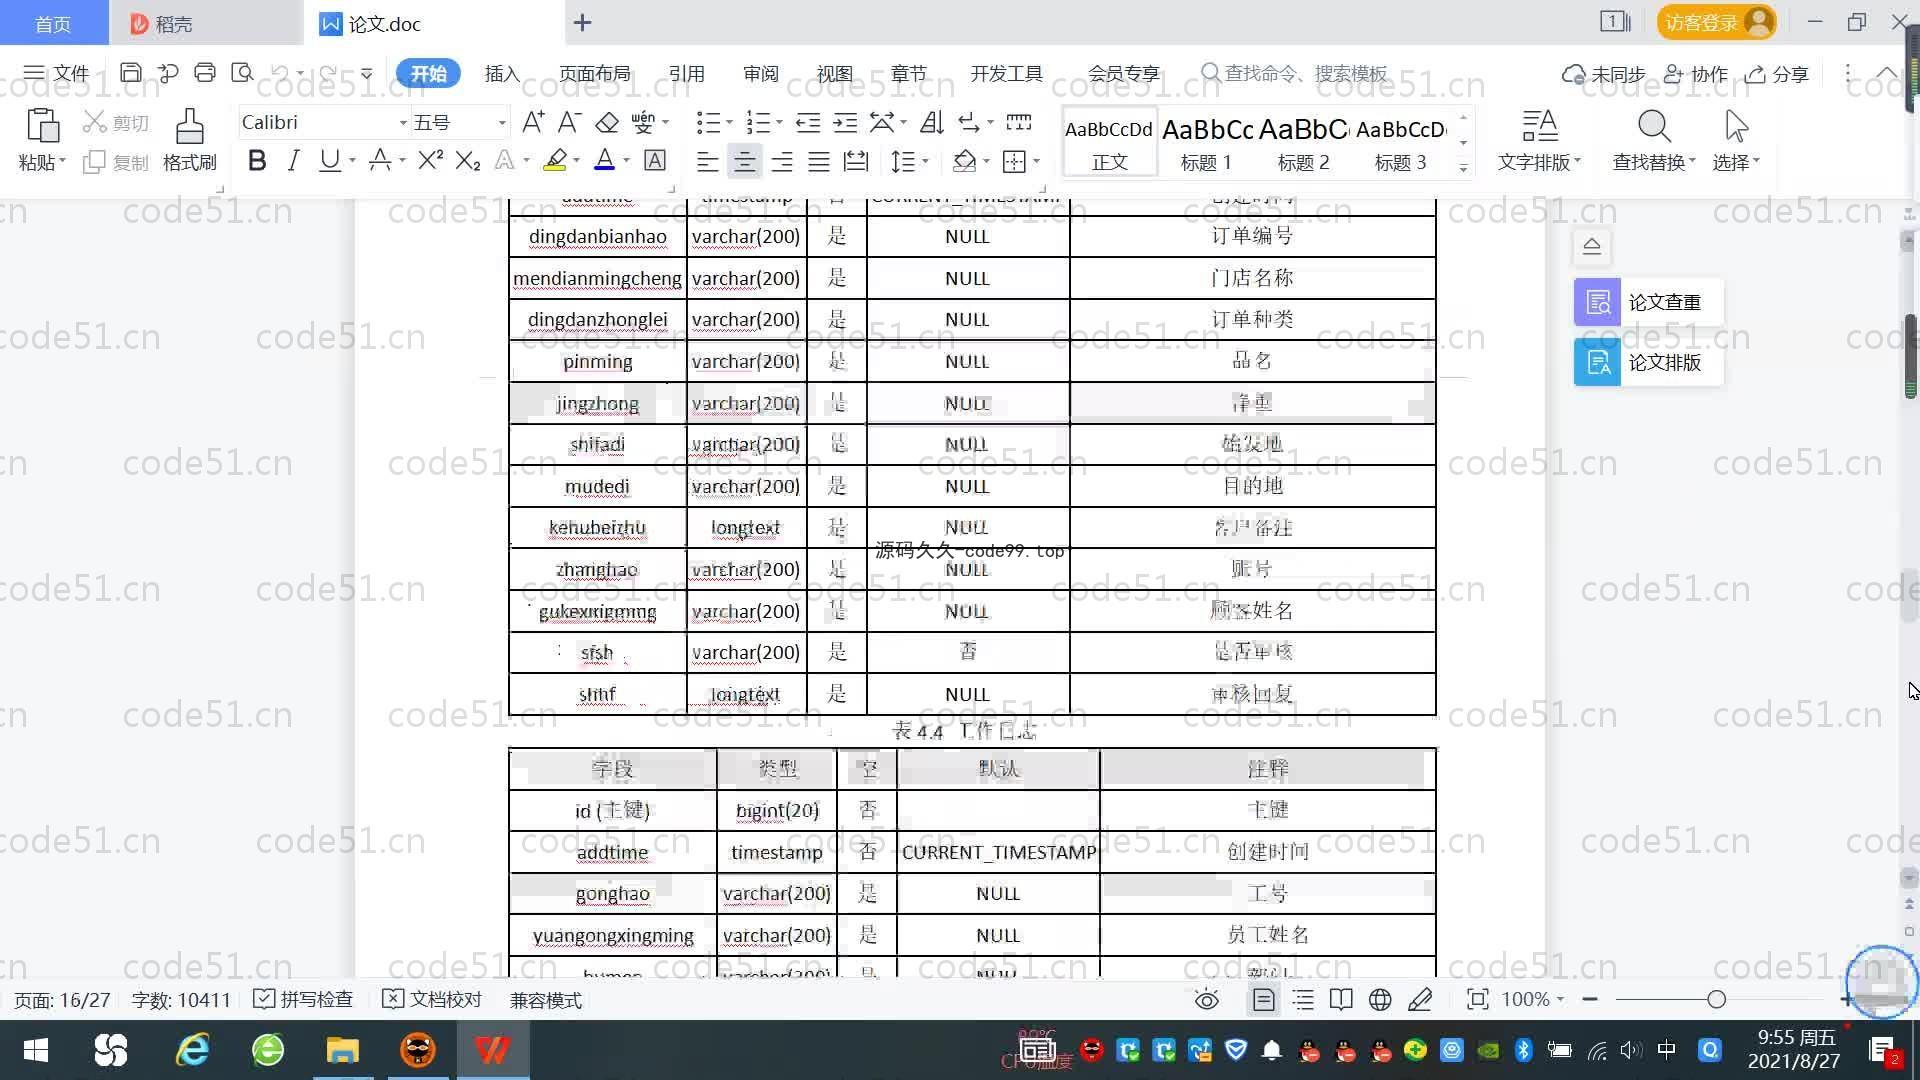Toggle italic formatting
Screen dimensions: 1920x1080
(293, 160)
